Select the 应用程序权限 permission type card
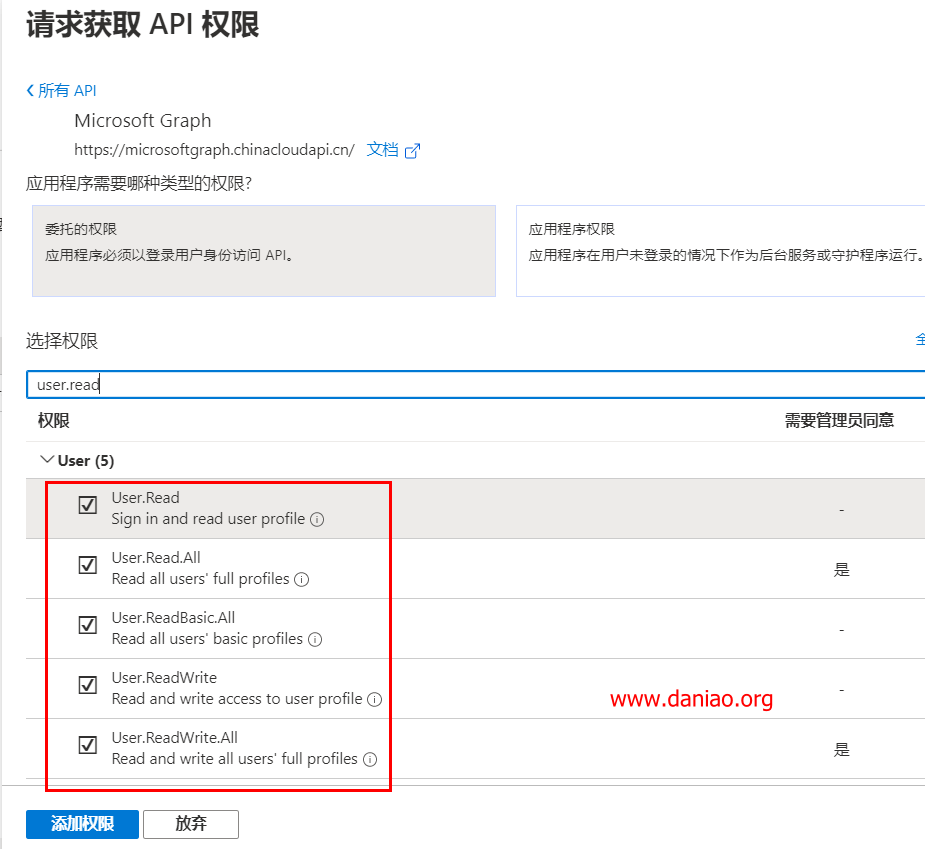 pos(720,251)
